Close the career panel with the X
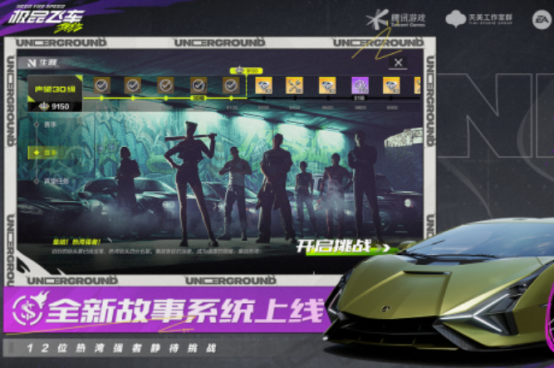The image size is (554, 368). [398, 63]
